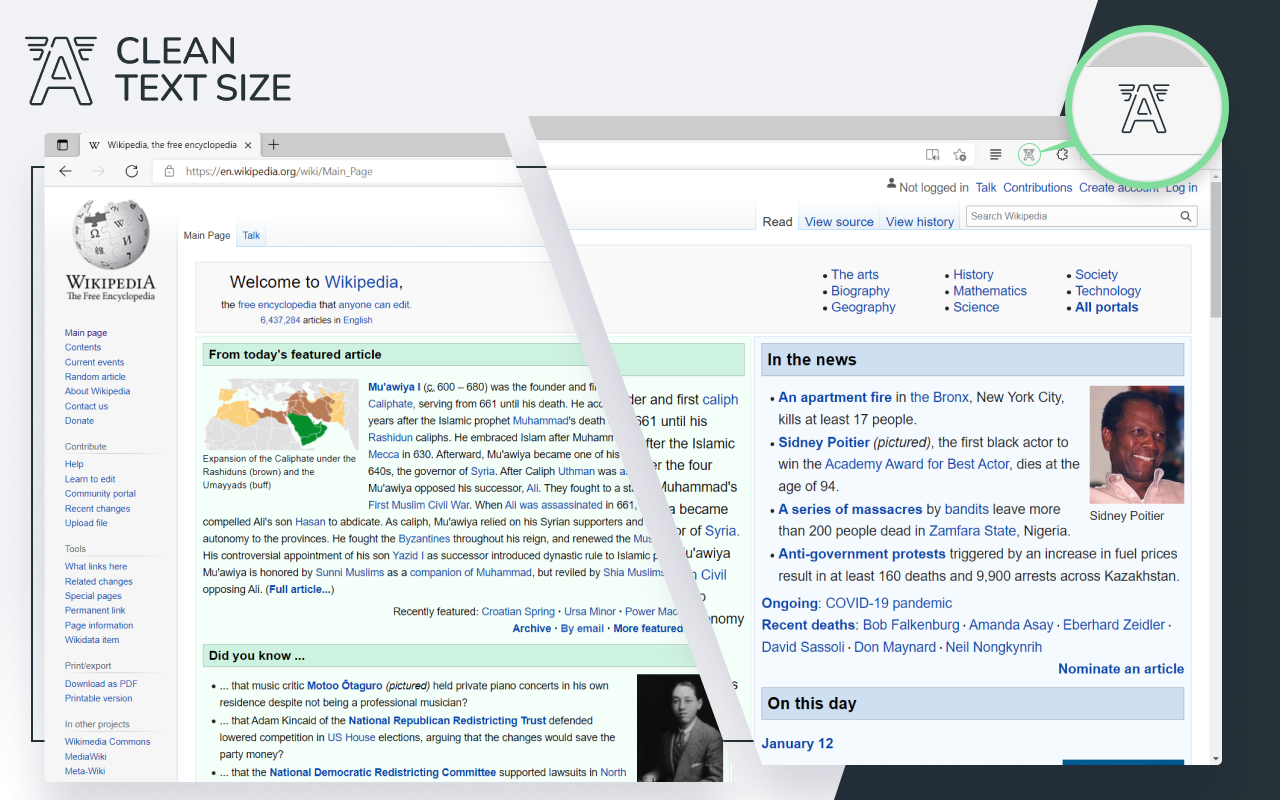1280x800 pixels.
Task: Click What links here in Tools
Action: point(96,566)
